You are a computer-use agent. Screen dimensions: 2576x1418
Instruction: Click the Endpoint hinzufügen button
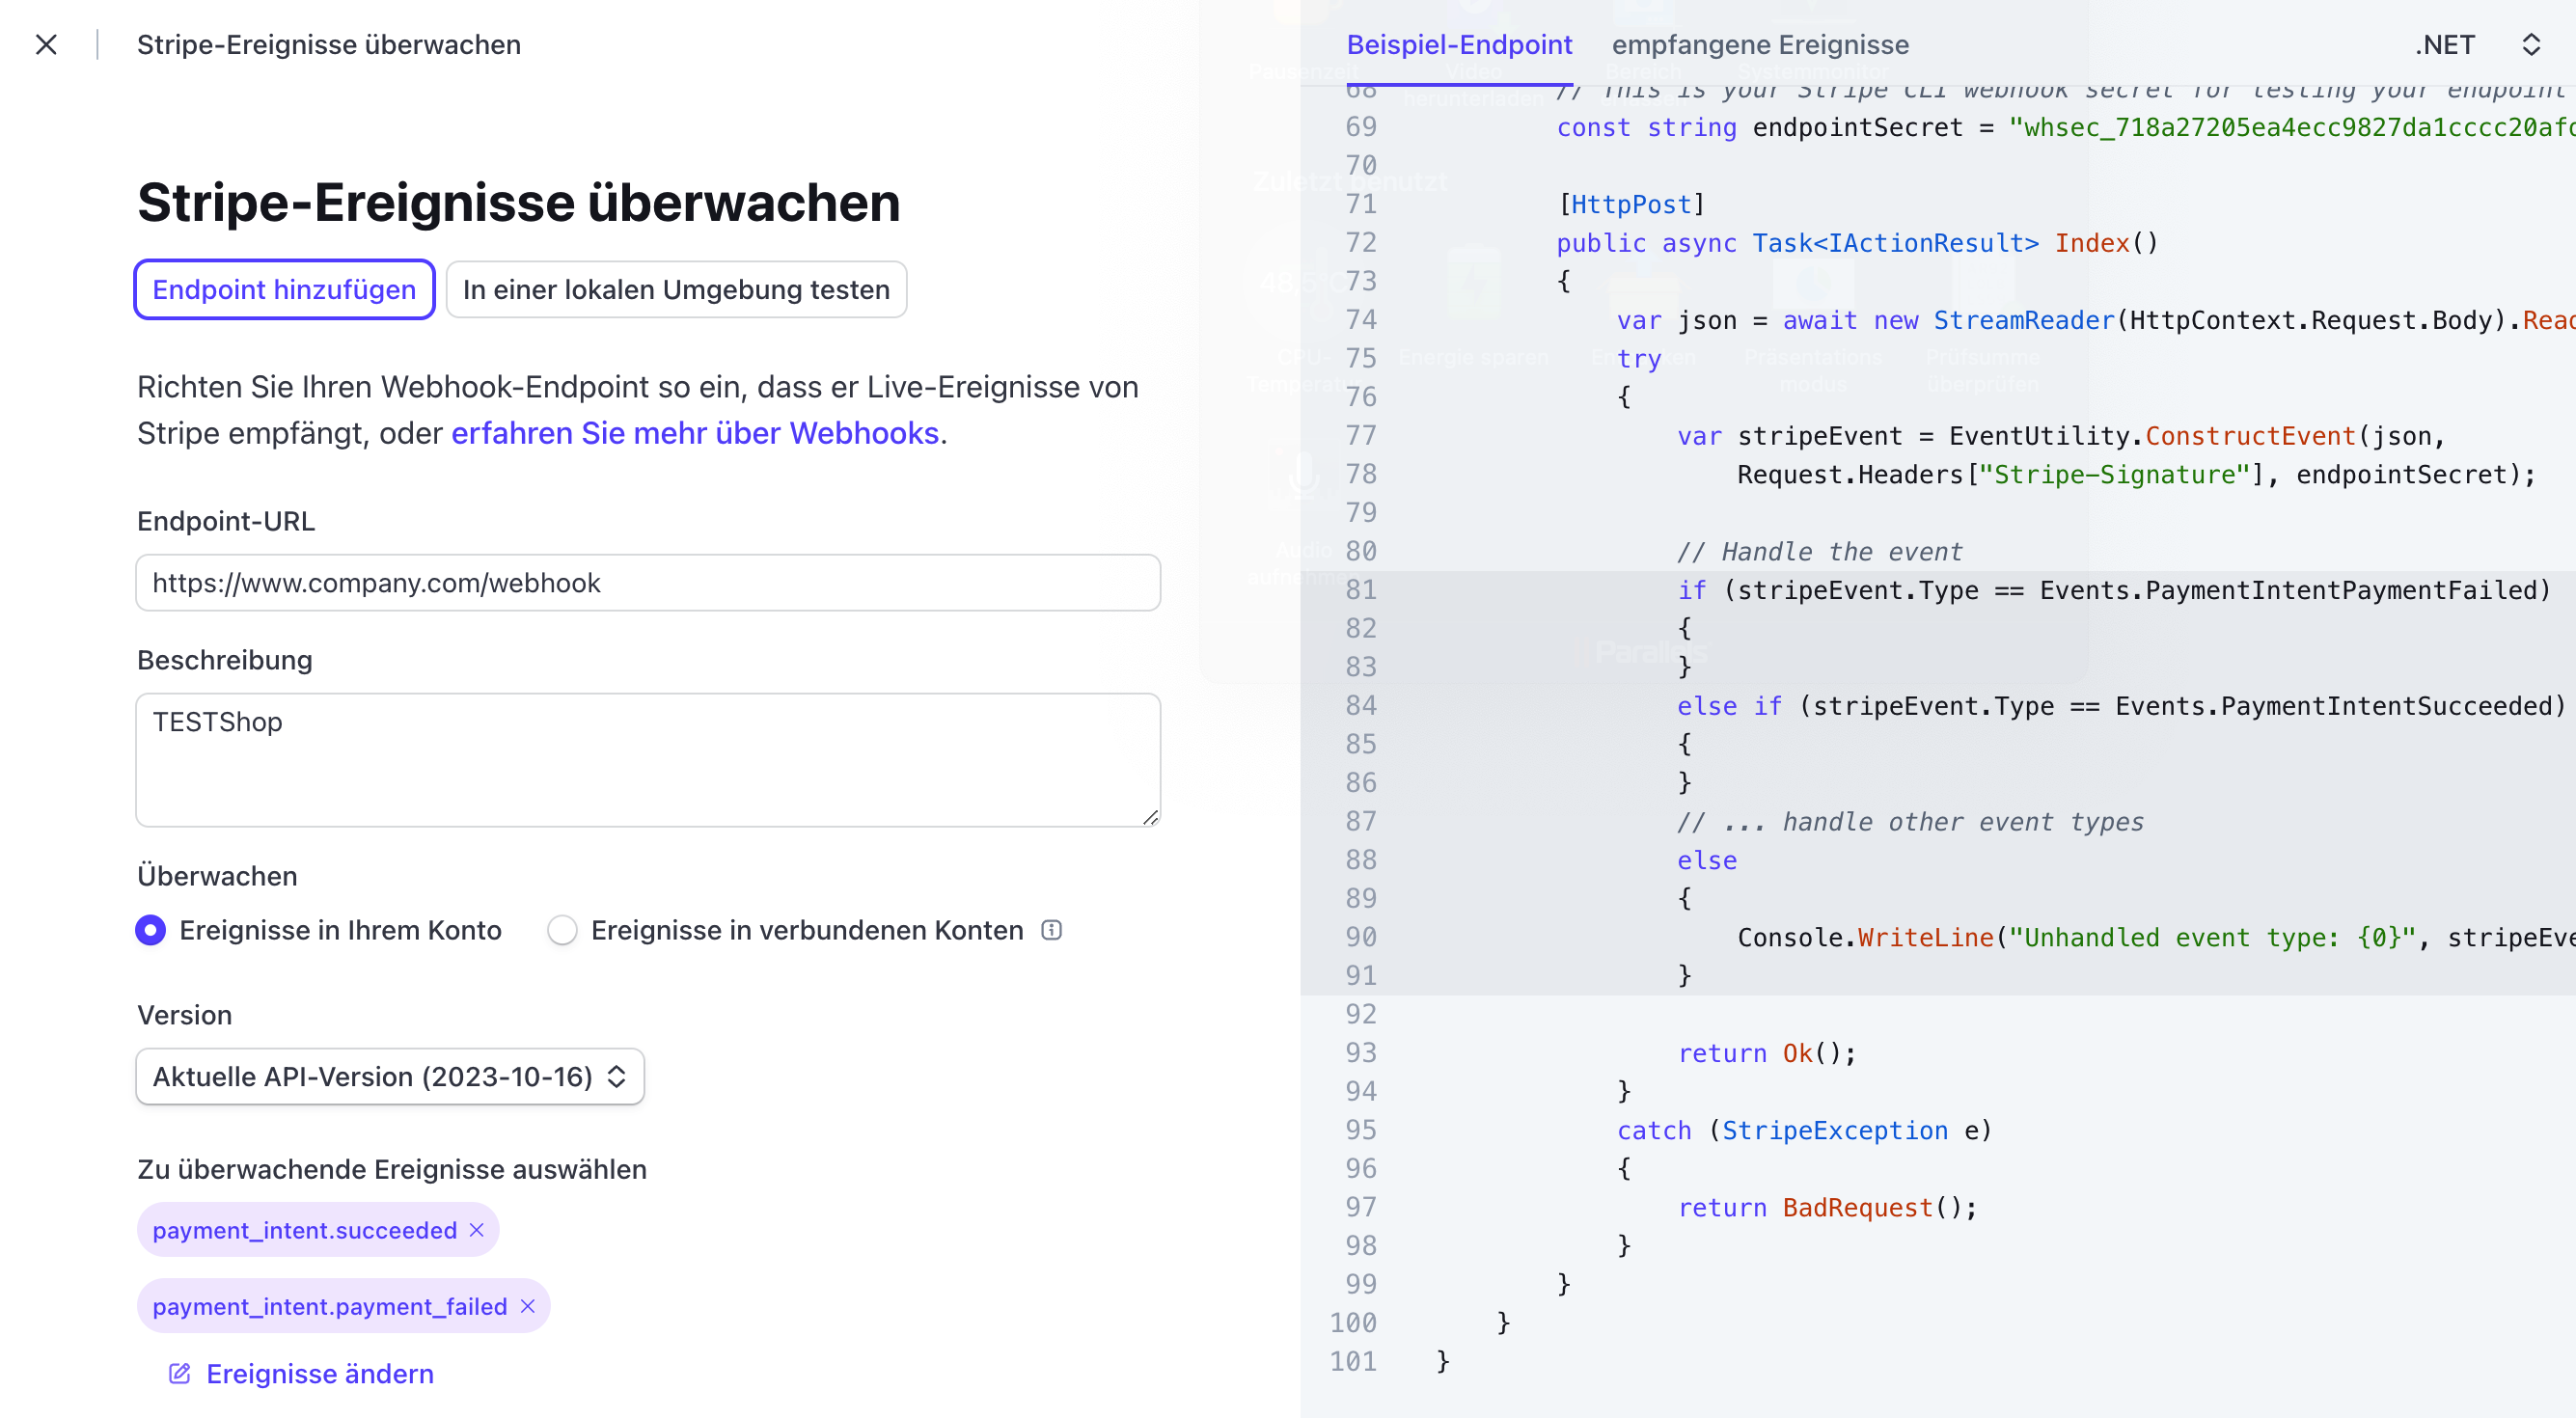coord(284,290)
